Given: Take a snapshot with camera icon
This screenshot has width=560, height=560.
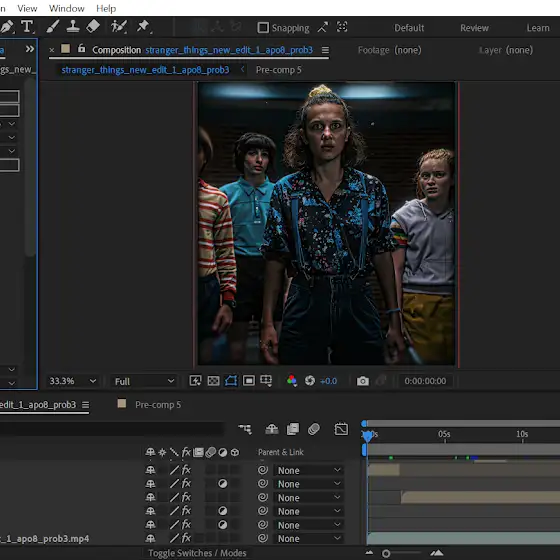Looking at the screenshot, I should [362, 381].
